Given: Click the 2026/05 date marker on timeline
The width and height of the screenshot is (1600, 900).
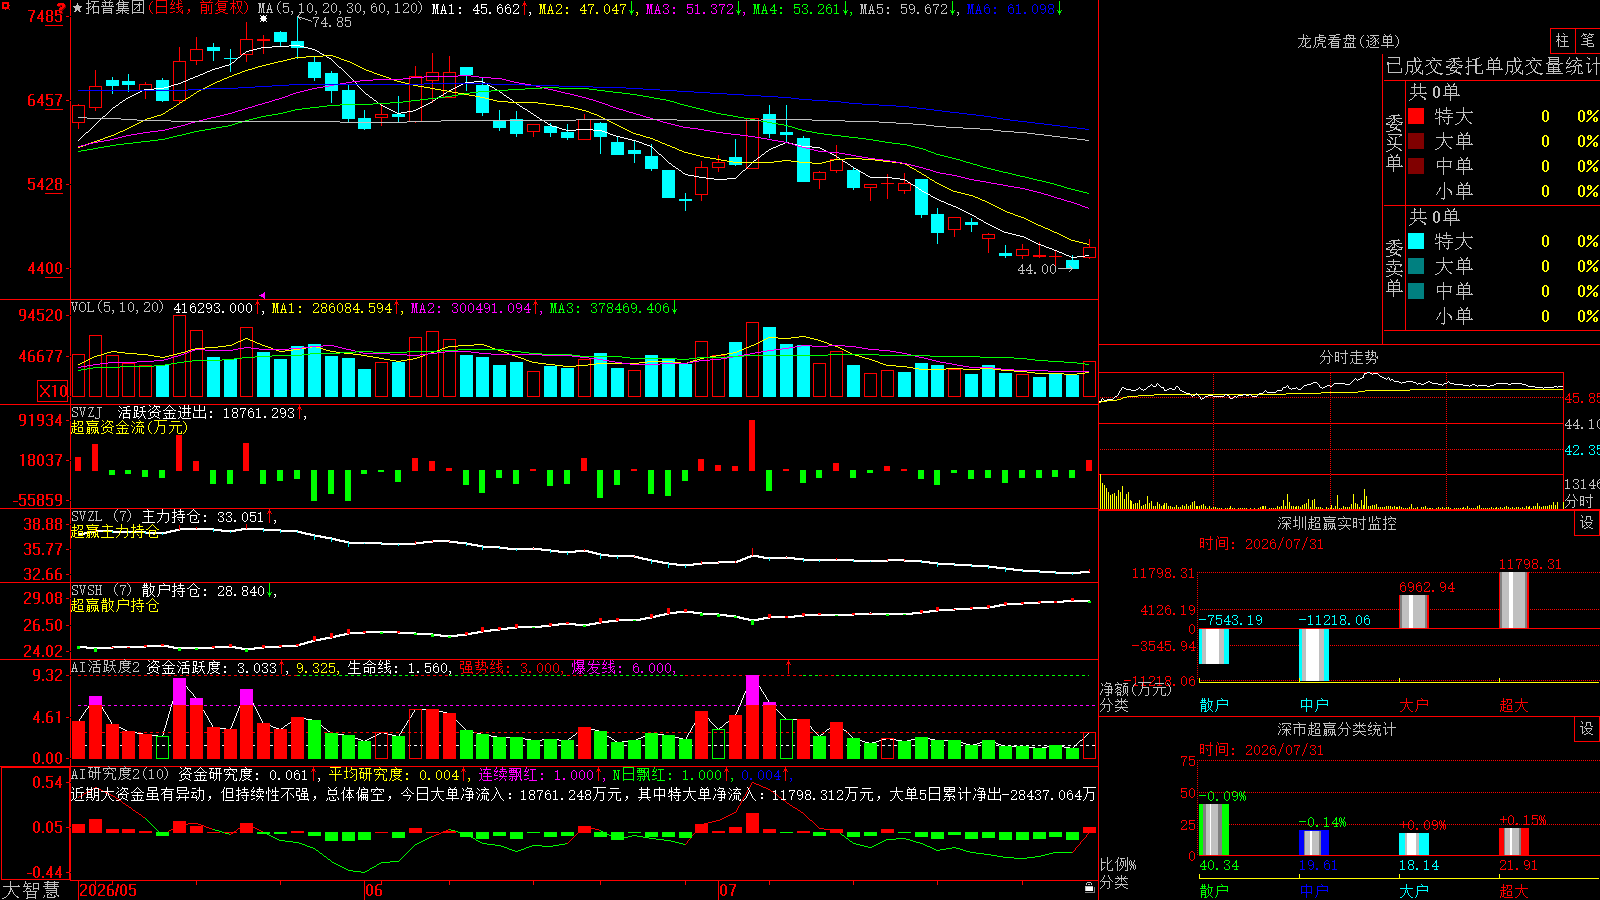Looking at the screenshot, I should coord(108,890).
